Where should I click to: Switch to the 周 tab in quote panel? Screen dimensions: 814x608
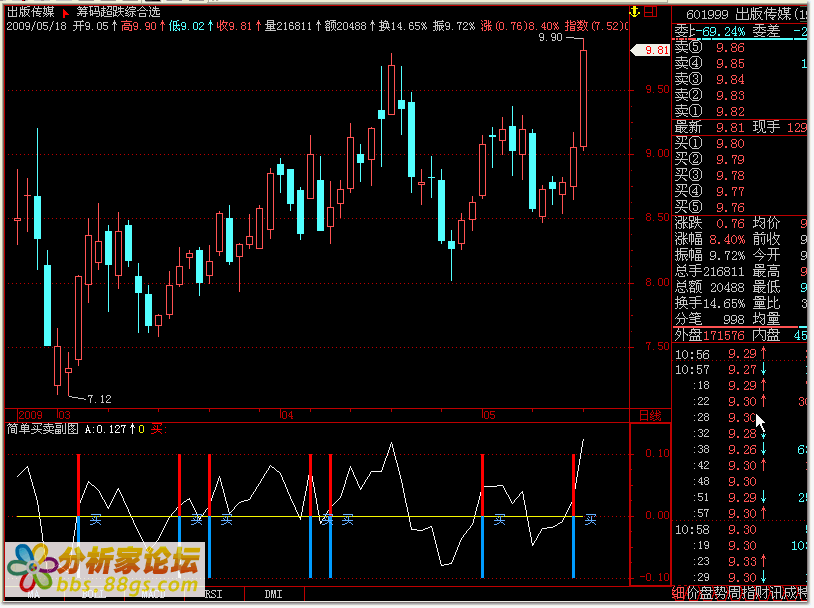734,592
